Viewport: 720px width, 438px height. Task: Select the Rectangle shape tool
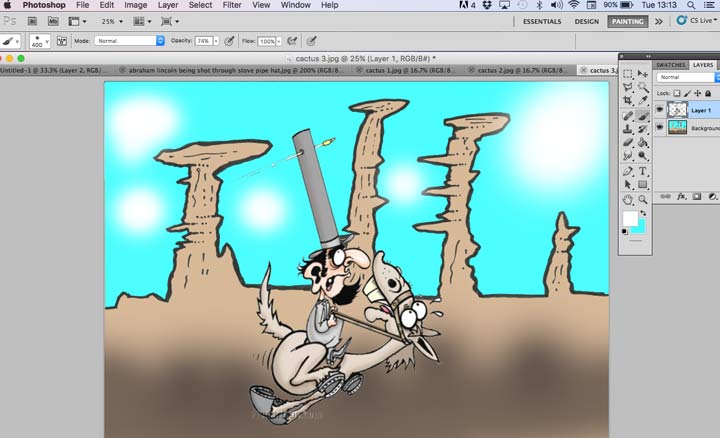coord(643,185)
